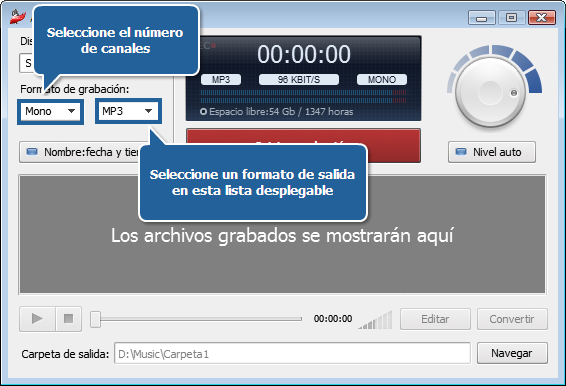Click the blue indicator icon on Nombre button
566x386 pixels.
pos(32,152)
